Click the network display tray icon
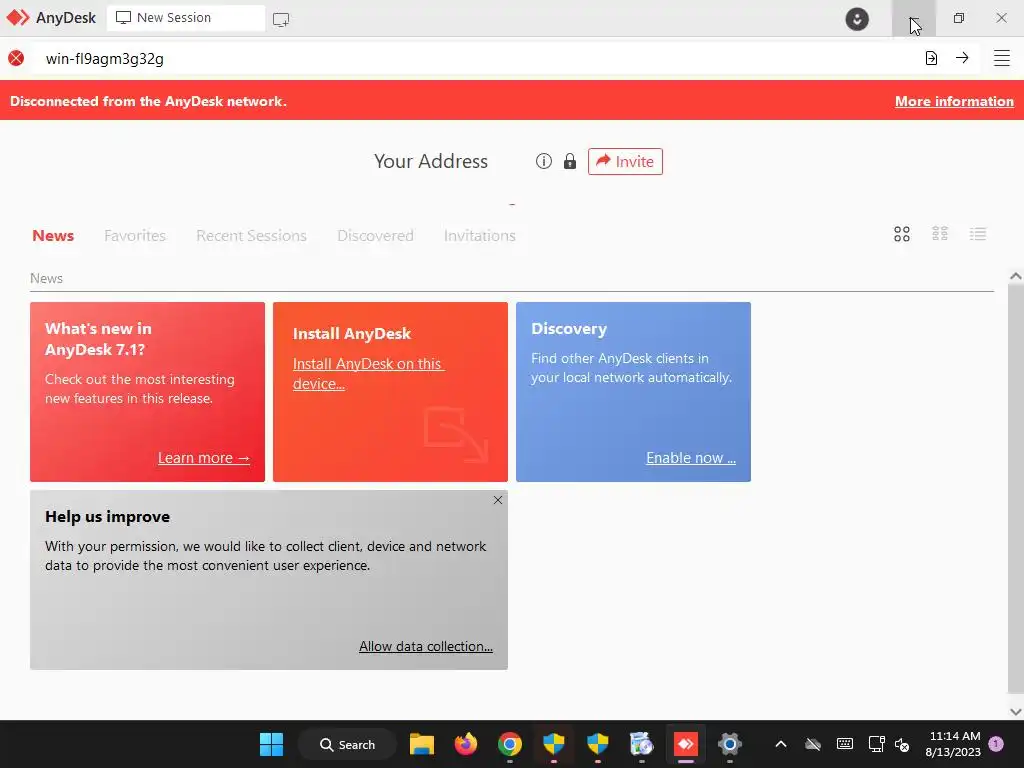This screenshot has width=1024, height=768. click(x=876, y=744)
